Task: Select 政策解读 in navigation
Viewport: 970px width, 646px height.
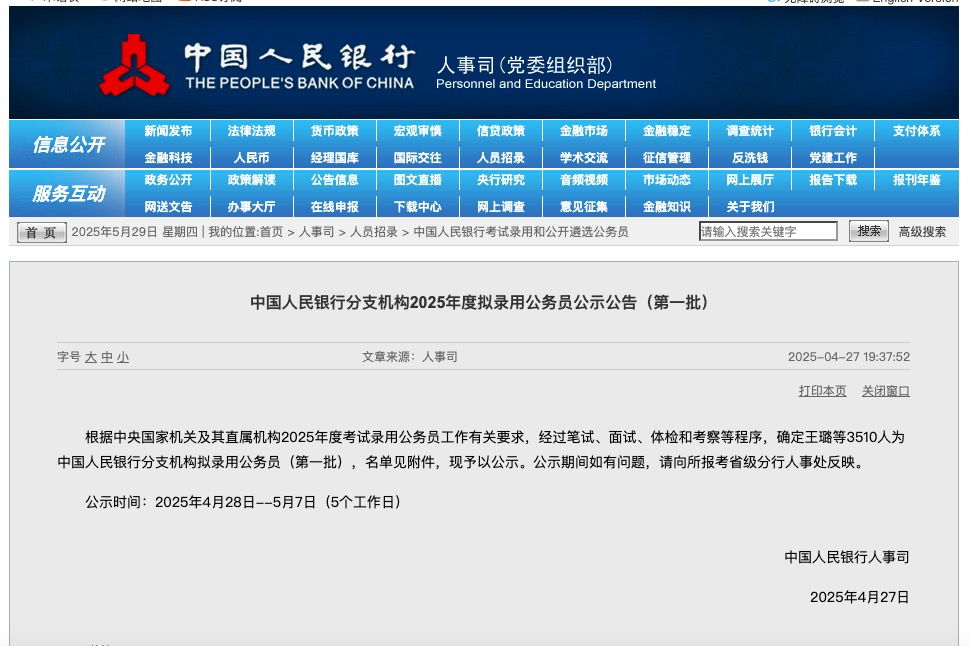Action: pos(251,180)
